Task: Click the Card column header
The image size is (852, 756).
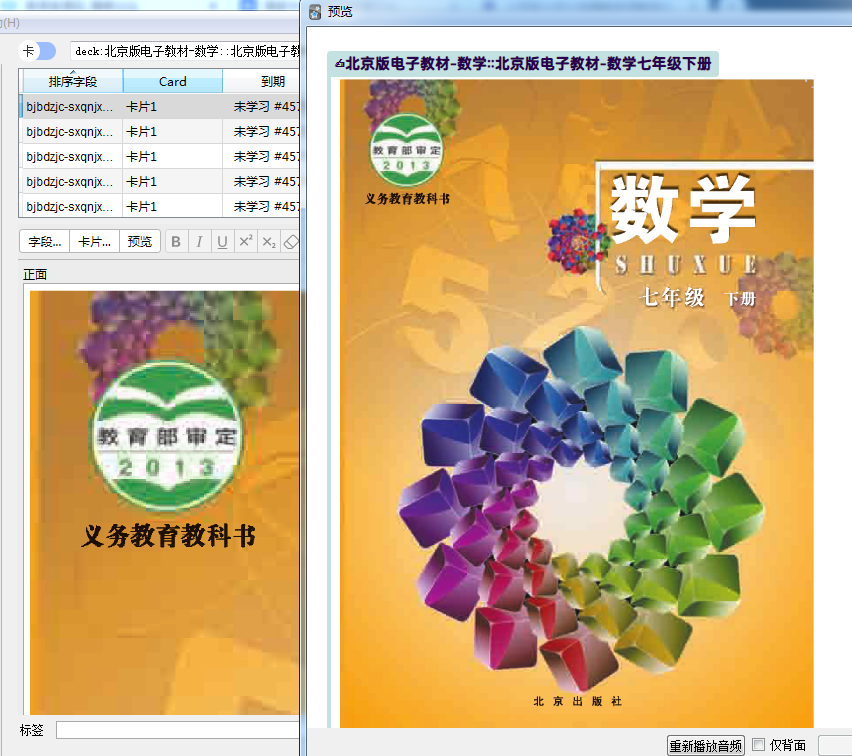Action: 173,82
